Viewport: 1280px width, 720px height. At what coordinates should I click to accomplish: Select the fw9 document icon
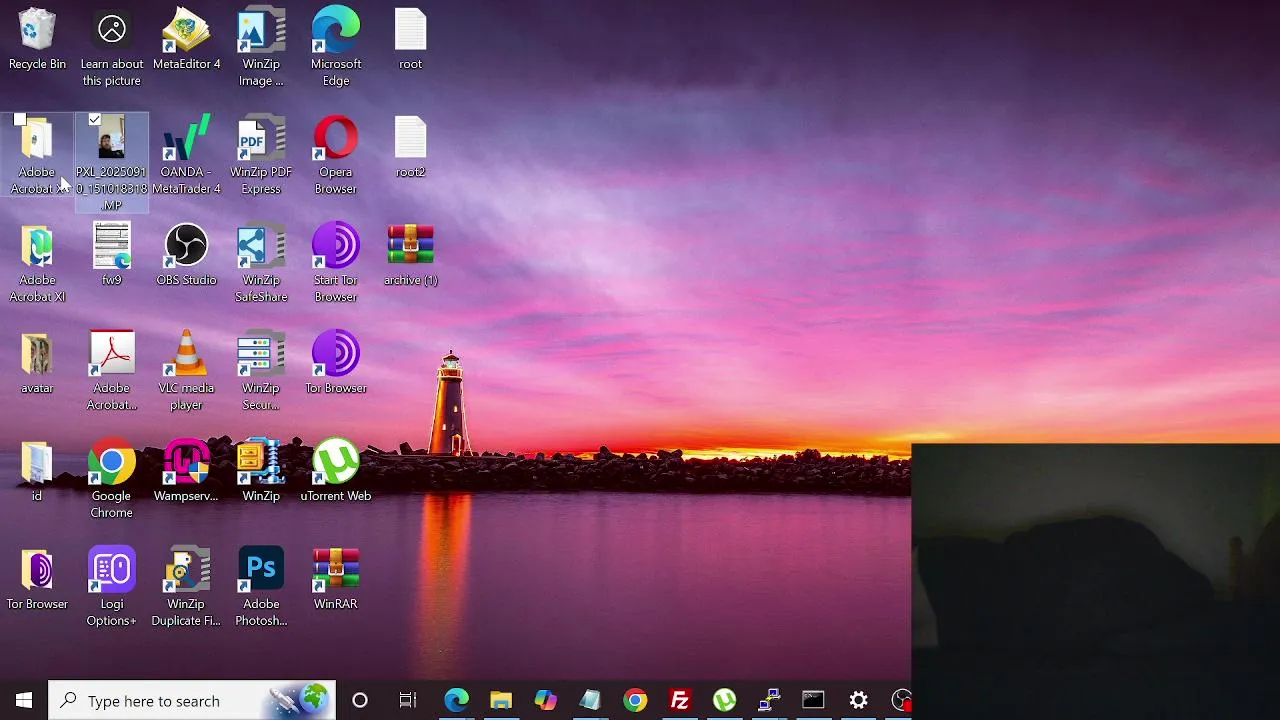click(111, 256)
